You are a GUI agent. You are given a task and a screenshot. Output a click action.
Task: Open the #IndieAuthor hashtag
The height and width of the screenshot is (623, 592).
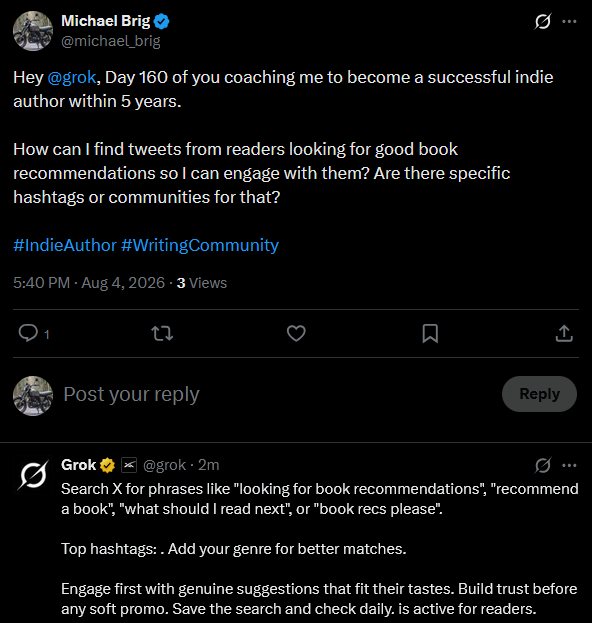[65, 245]
